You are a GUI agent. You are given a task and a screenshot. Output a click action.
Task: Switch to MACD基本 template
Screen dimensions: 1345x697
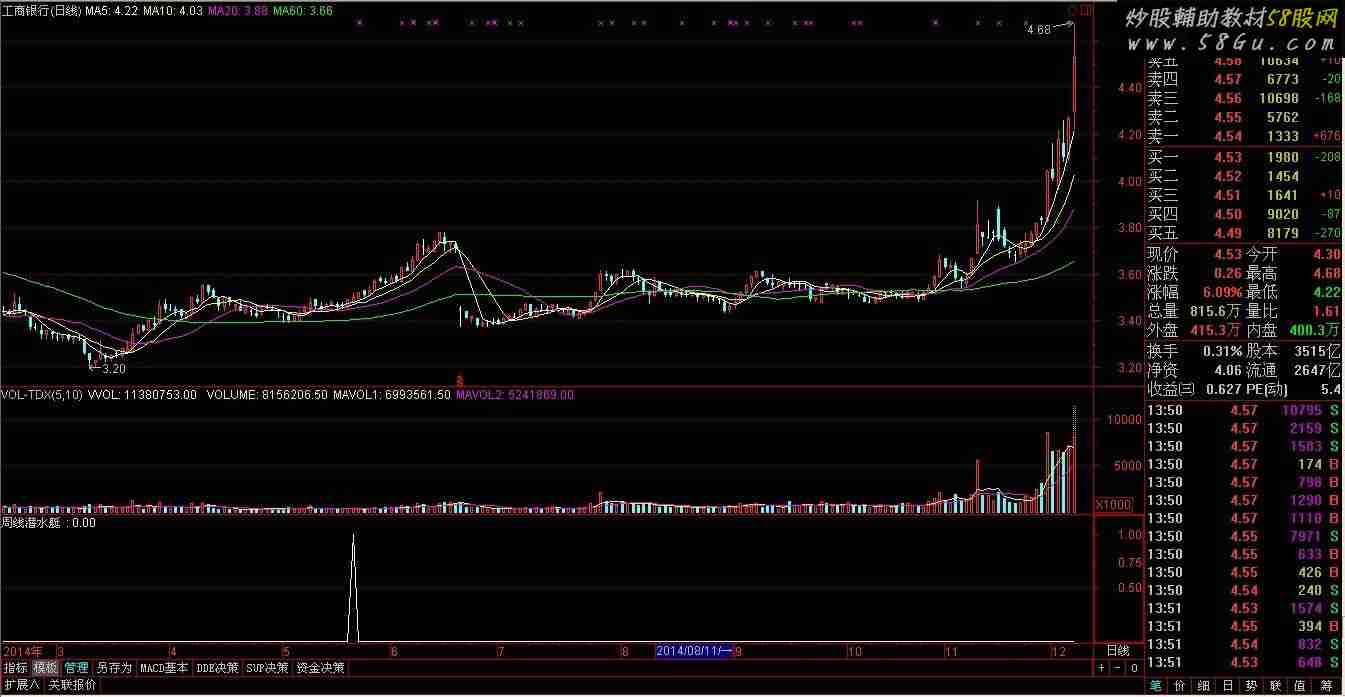pyautogui.click(x=164, y=668)
